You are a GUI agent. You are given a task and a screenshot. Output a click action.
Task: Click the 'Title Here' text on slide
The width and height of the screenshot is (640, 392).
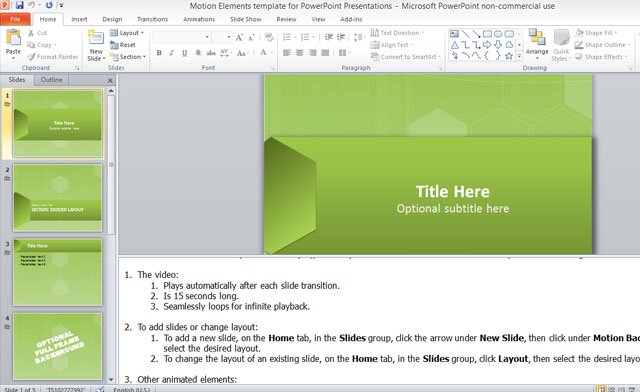click(453, 192)
